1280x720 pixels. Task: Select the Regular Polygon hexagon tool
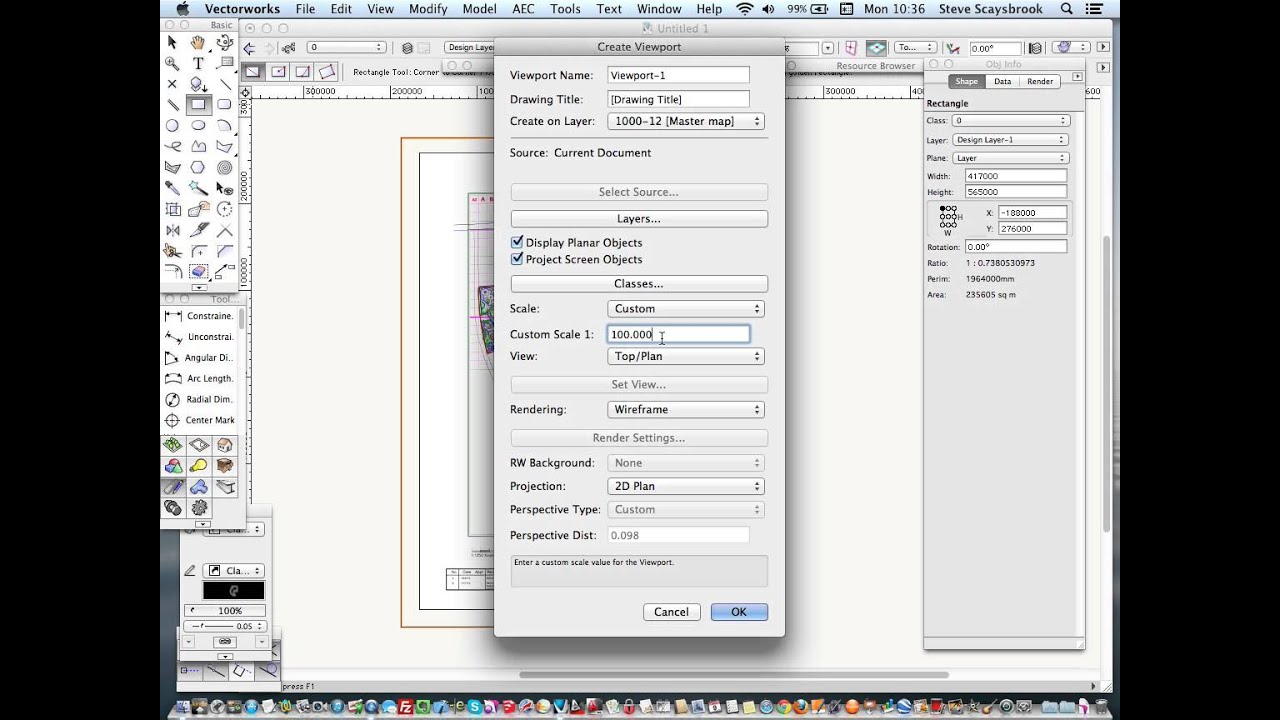[198, 167]
